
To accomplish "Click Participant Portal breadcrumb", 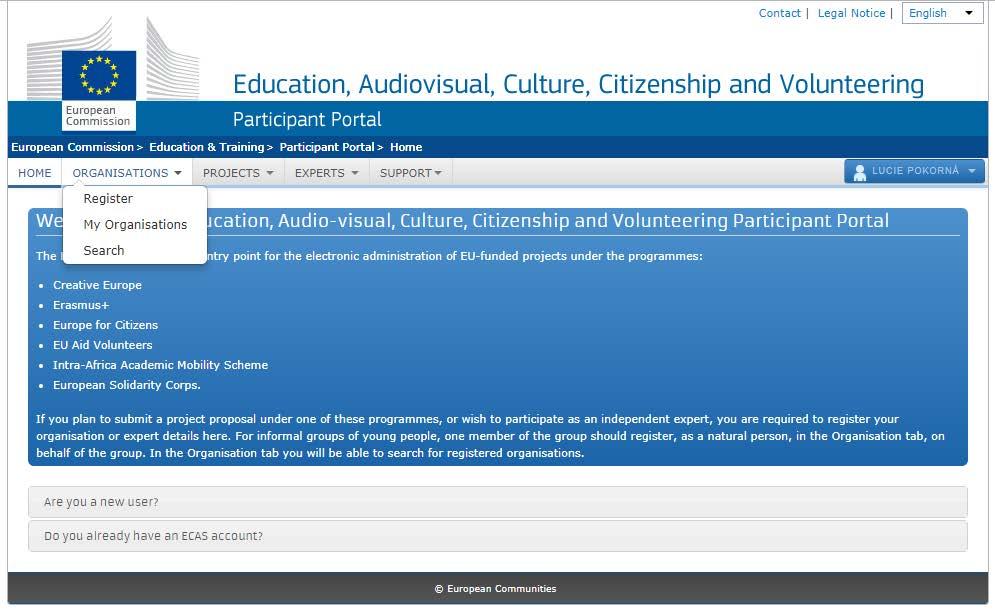I will 327,147.
